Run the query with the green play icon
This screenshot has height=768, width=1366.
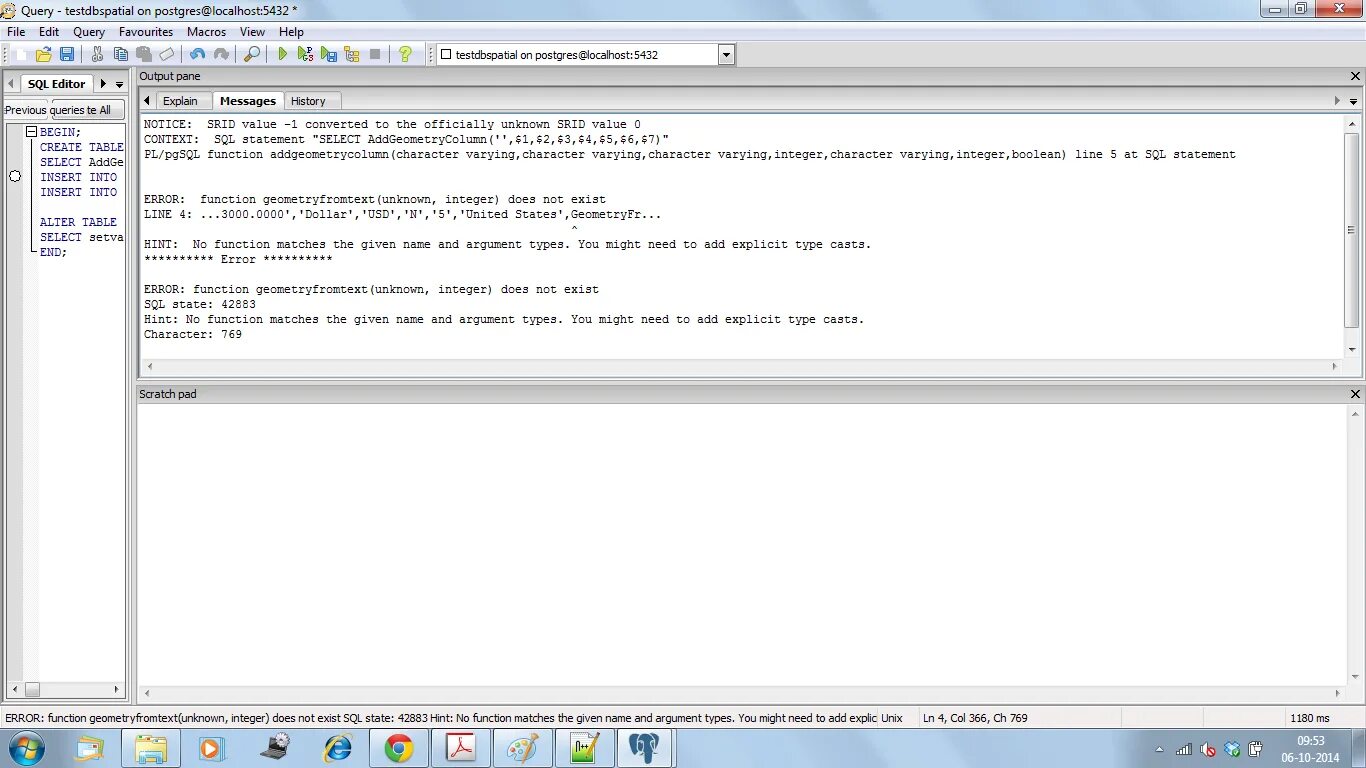pyautogui.click(x=283, y=54)
